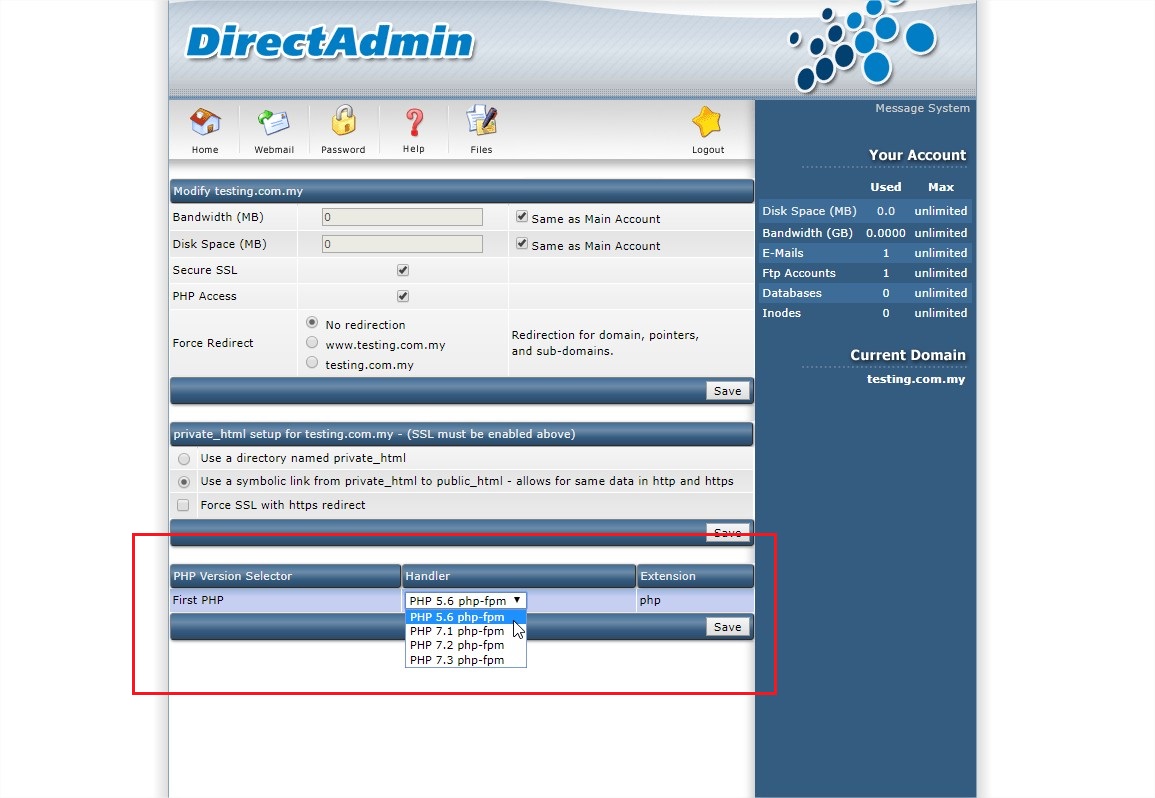Click the PHP Version Selector column header
The width and height of the screenshot is (1155, 798).
[285, 576]
